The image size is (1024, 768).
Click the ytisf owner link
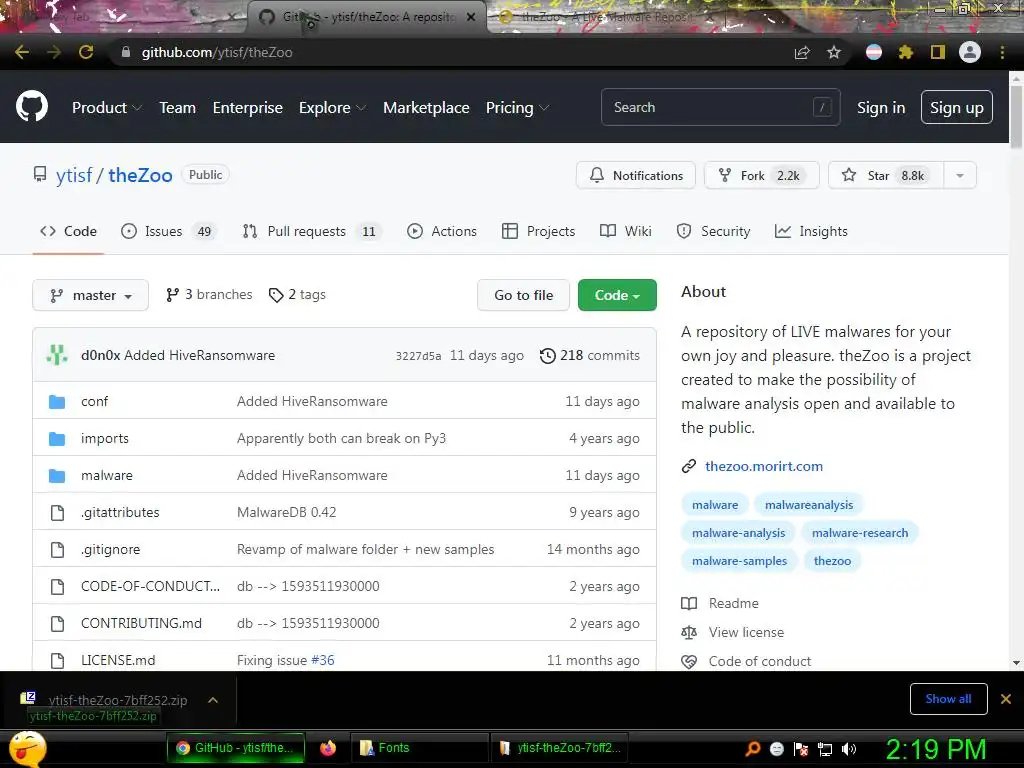click(x=74, y=175)
